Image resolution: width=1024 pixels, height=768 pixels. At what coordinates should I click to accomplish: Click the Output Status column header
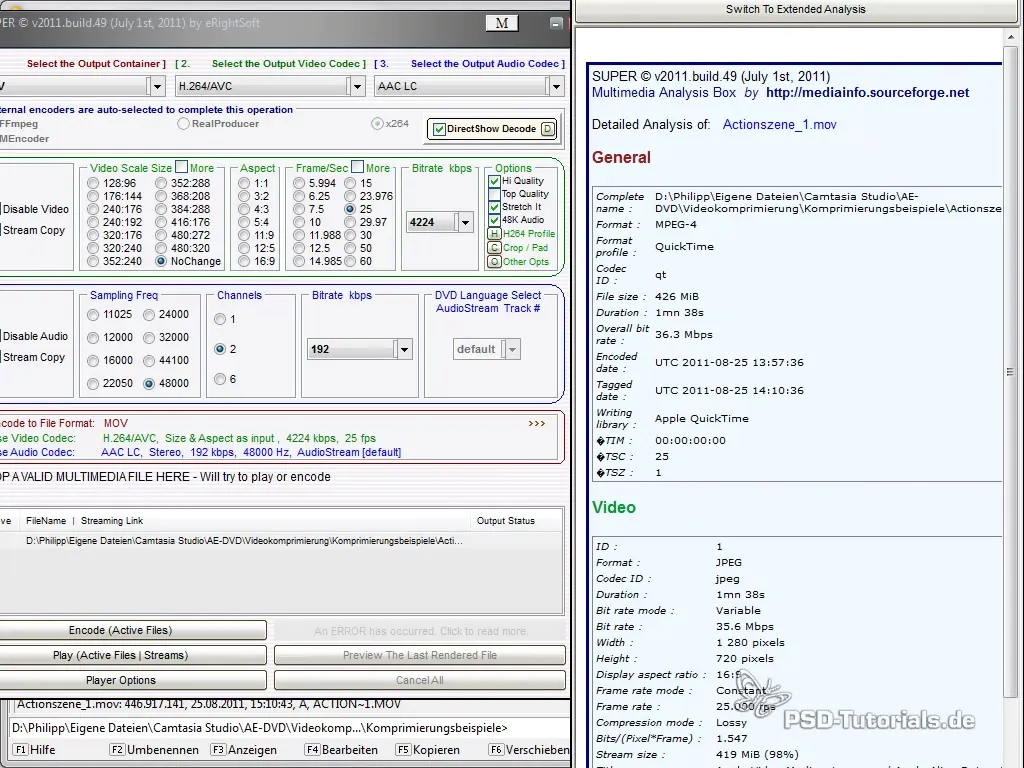[505, 520]
